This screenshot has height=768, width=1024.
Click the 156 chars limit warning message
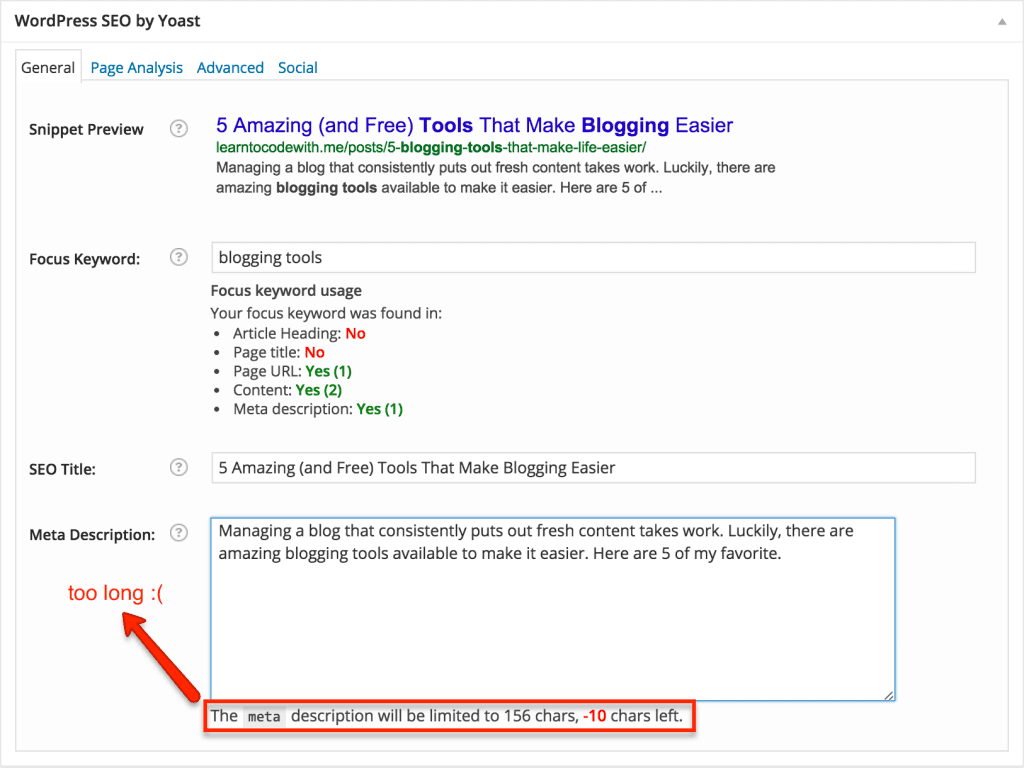click(x=449, y=716)
